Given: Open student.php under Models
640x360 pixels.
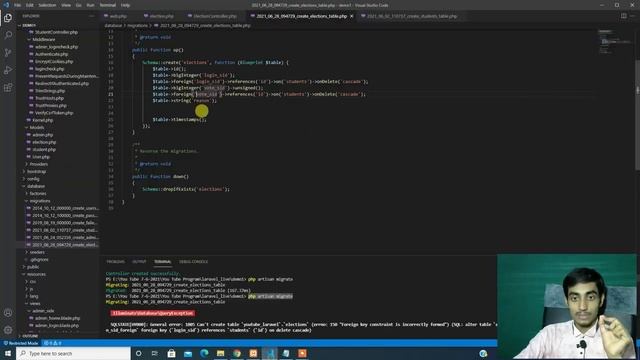Looking at the screenshot, I should click(x=44, y=150).
